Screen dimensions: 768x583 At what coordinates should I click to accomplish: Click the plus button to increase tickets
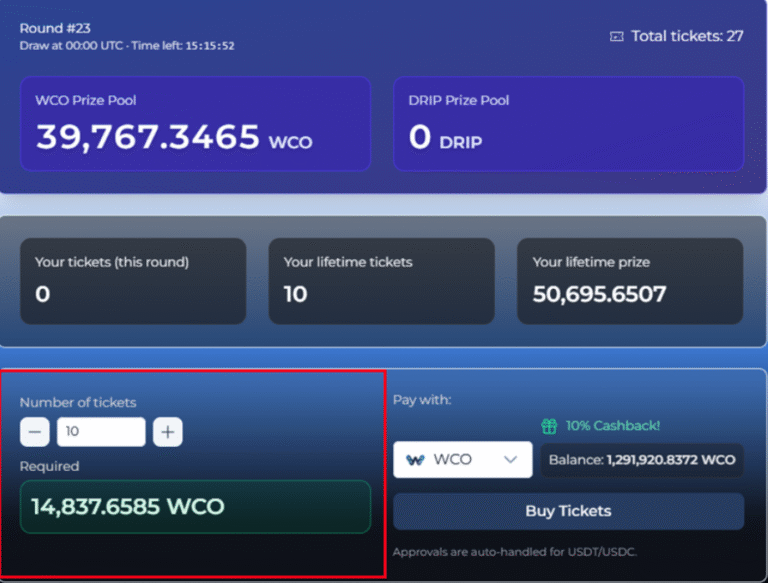[x=167, y=432]
